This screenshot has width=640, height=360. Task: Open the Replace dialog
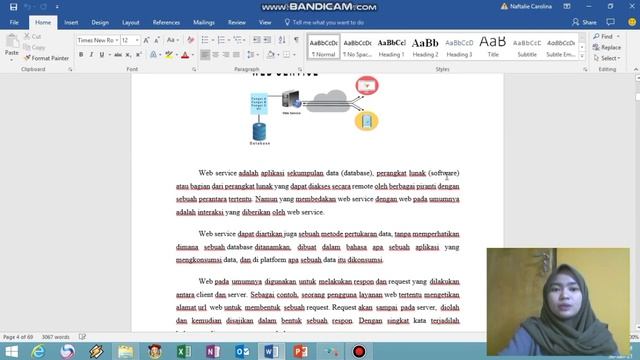(607, 47)
